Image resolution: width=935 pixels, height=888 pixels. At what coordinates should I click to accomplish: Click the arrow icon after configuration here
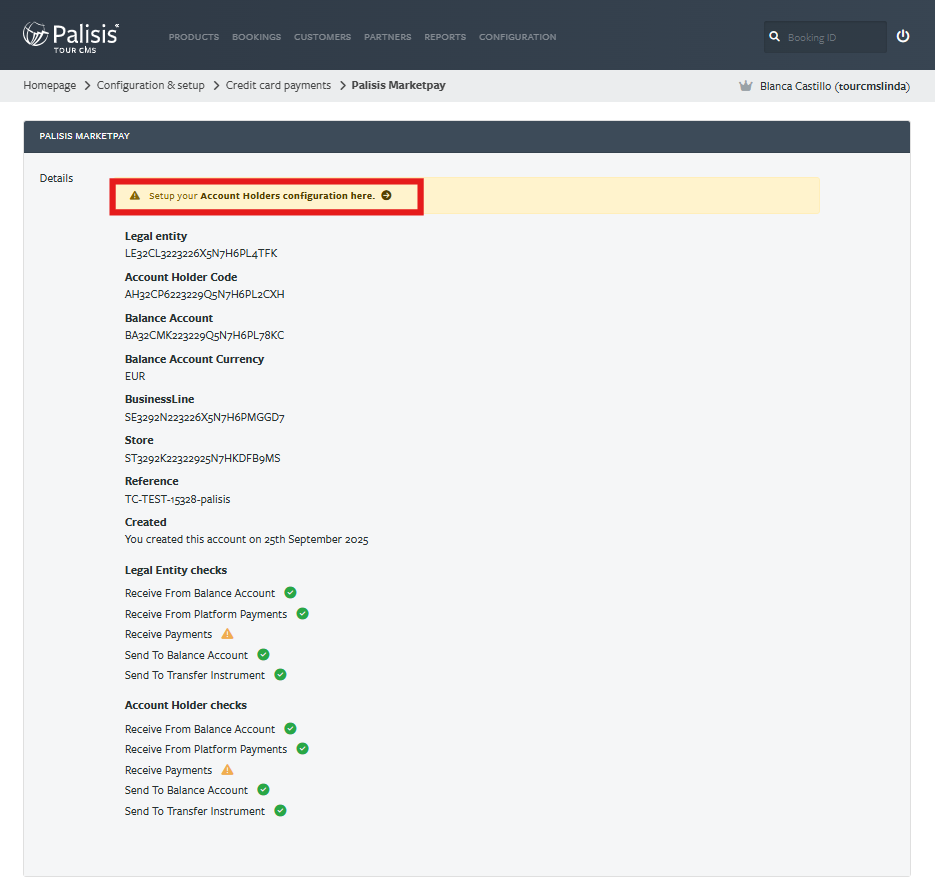tap(386, 196)
